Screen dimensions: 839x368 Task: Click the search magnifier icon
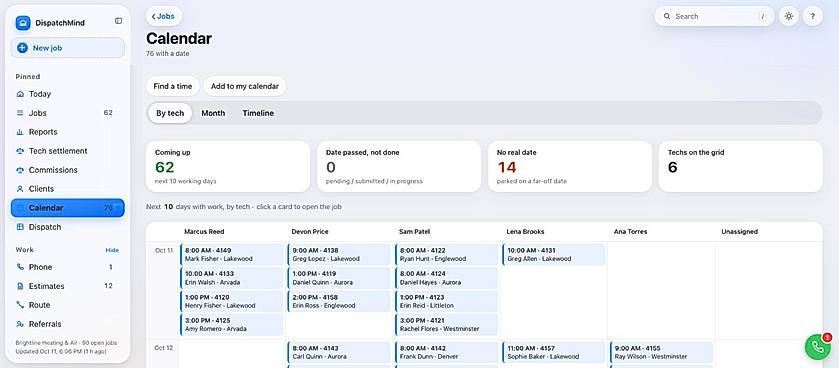pos(667,16)
